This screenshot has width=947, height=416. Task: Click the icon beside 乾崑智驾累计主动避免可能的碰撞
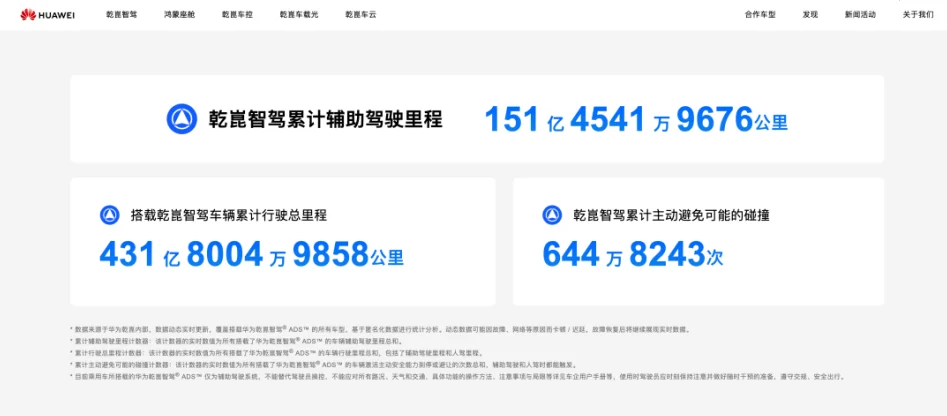[552, 215]
